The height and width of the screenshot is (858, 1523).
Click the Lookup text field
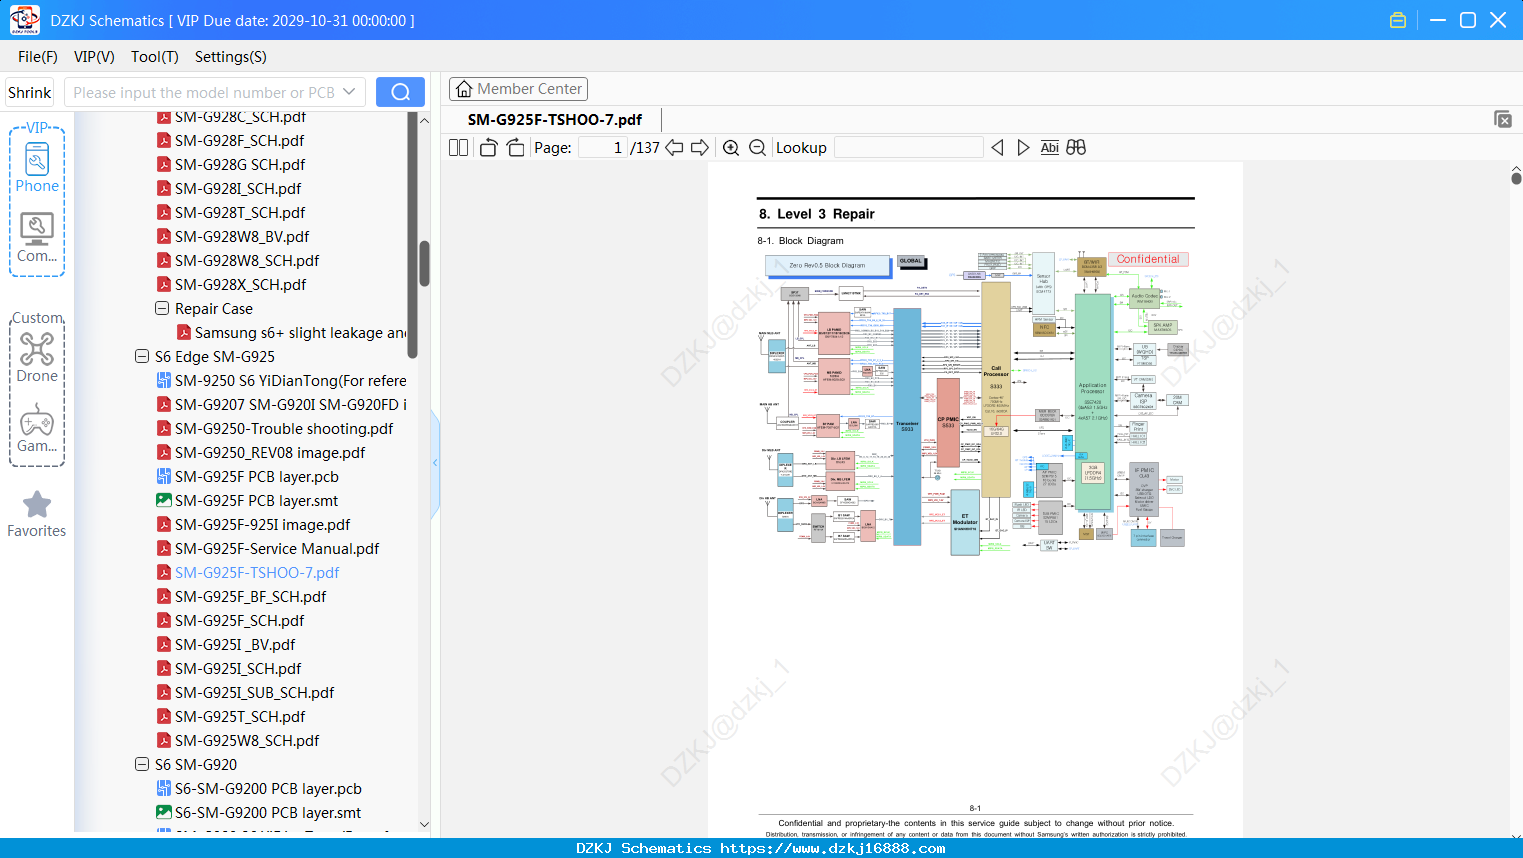pyautogui.click(x=908, y=147)
